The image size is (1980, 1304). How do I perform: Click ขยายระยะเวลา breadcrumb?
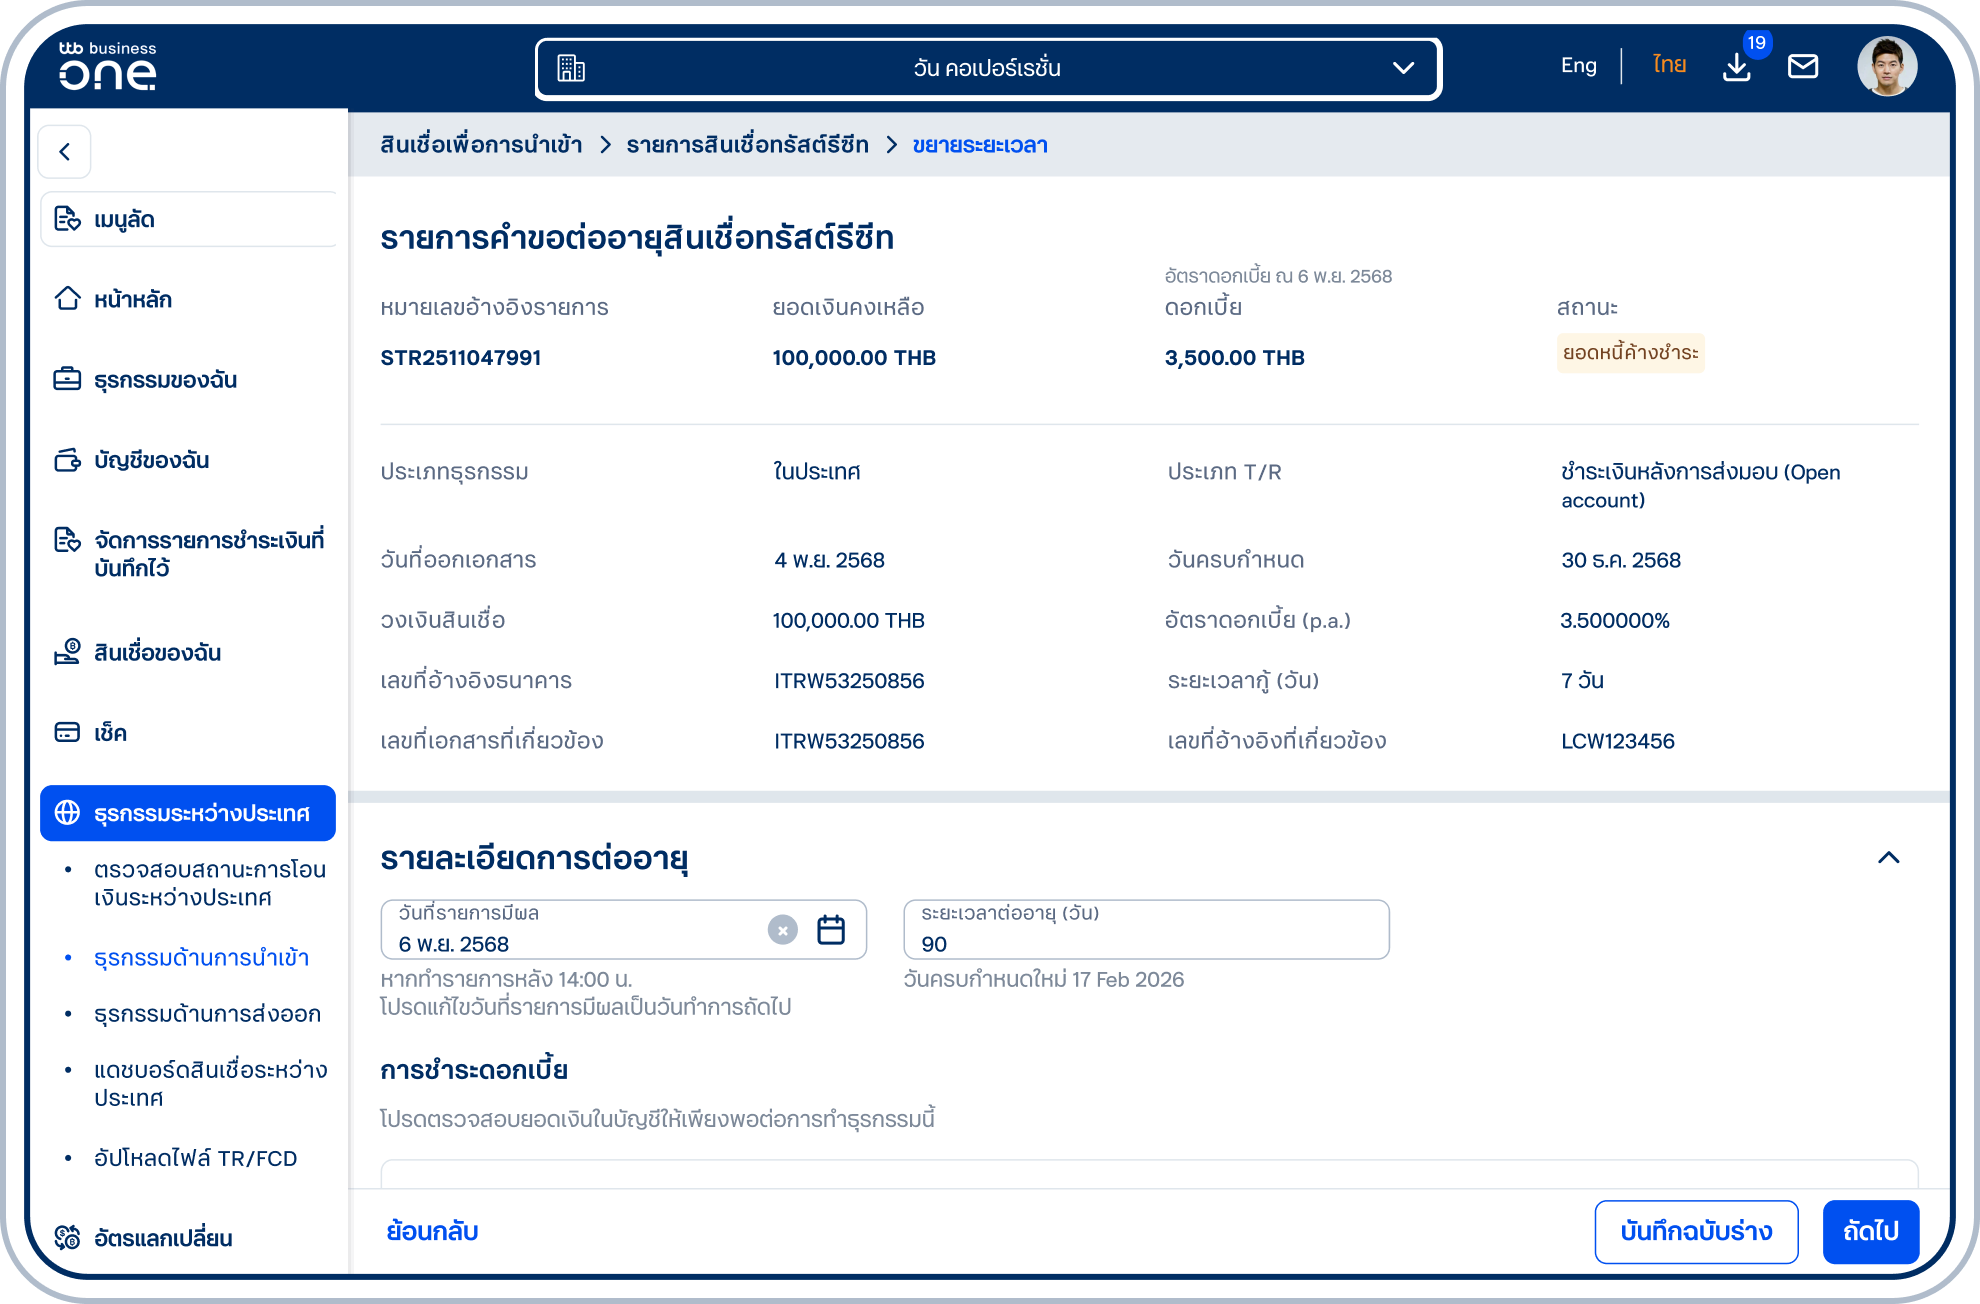(x=980, y=145)
